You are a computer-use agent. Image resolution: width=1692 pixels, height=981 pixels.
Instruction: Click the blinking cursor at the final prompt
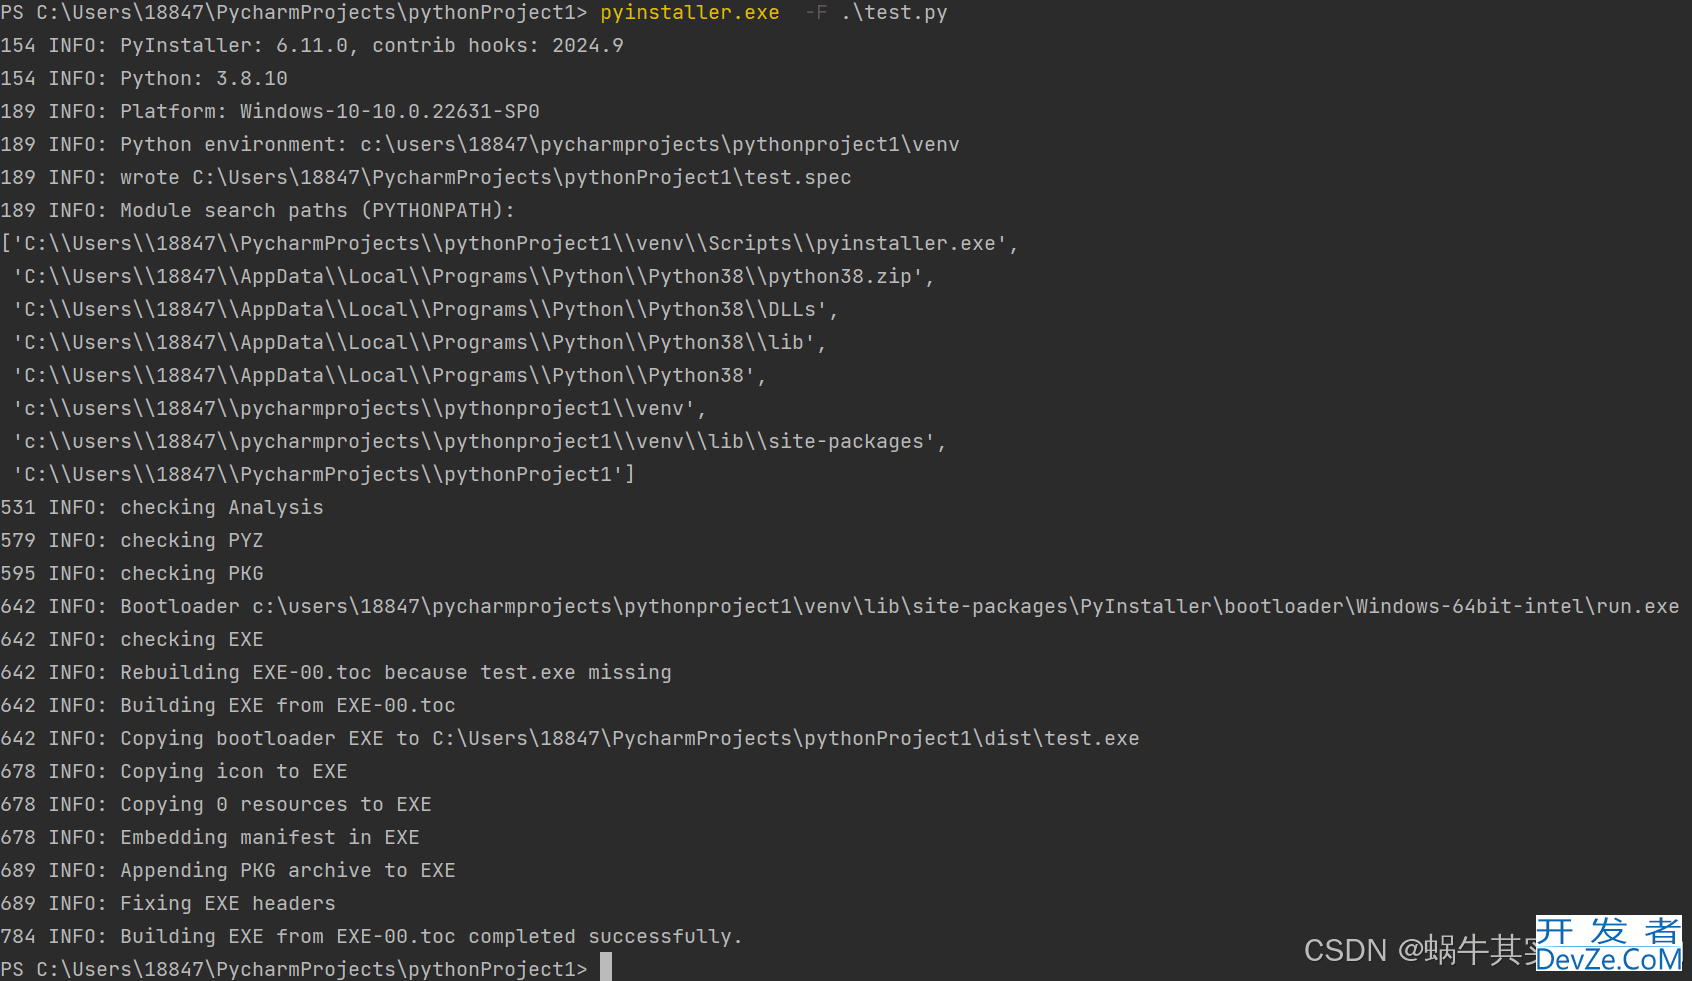[x=606, y=967]
